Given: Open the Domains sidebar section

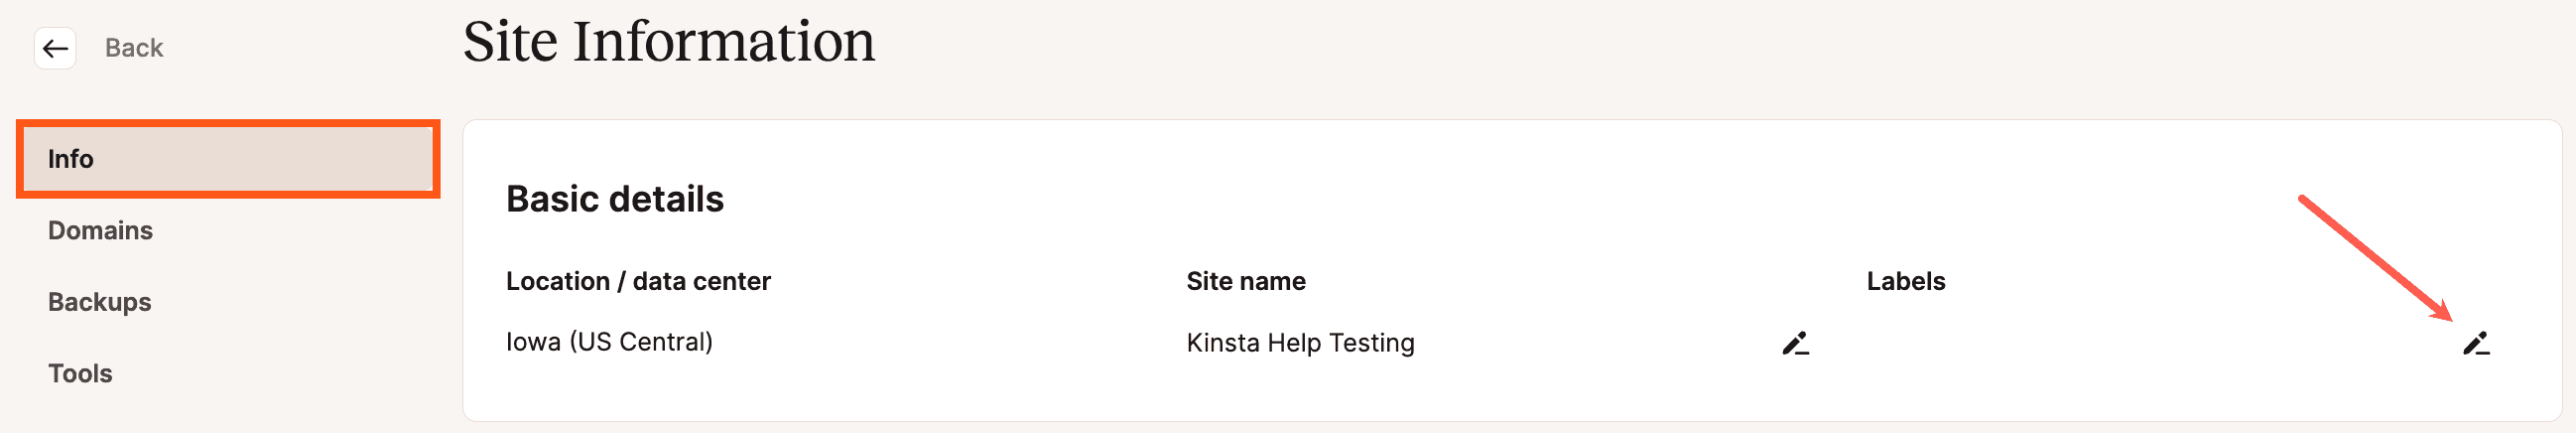Looking at the screenshot, I should (x=100, y=231).
